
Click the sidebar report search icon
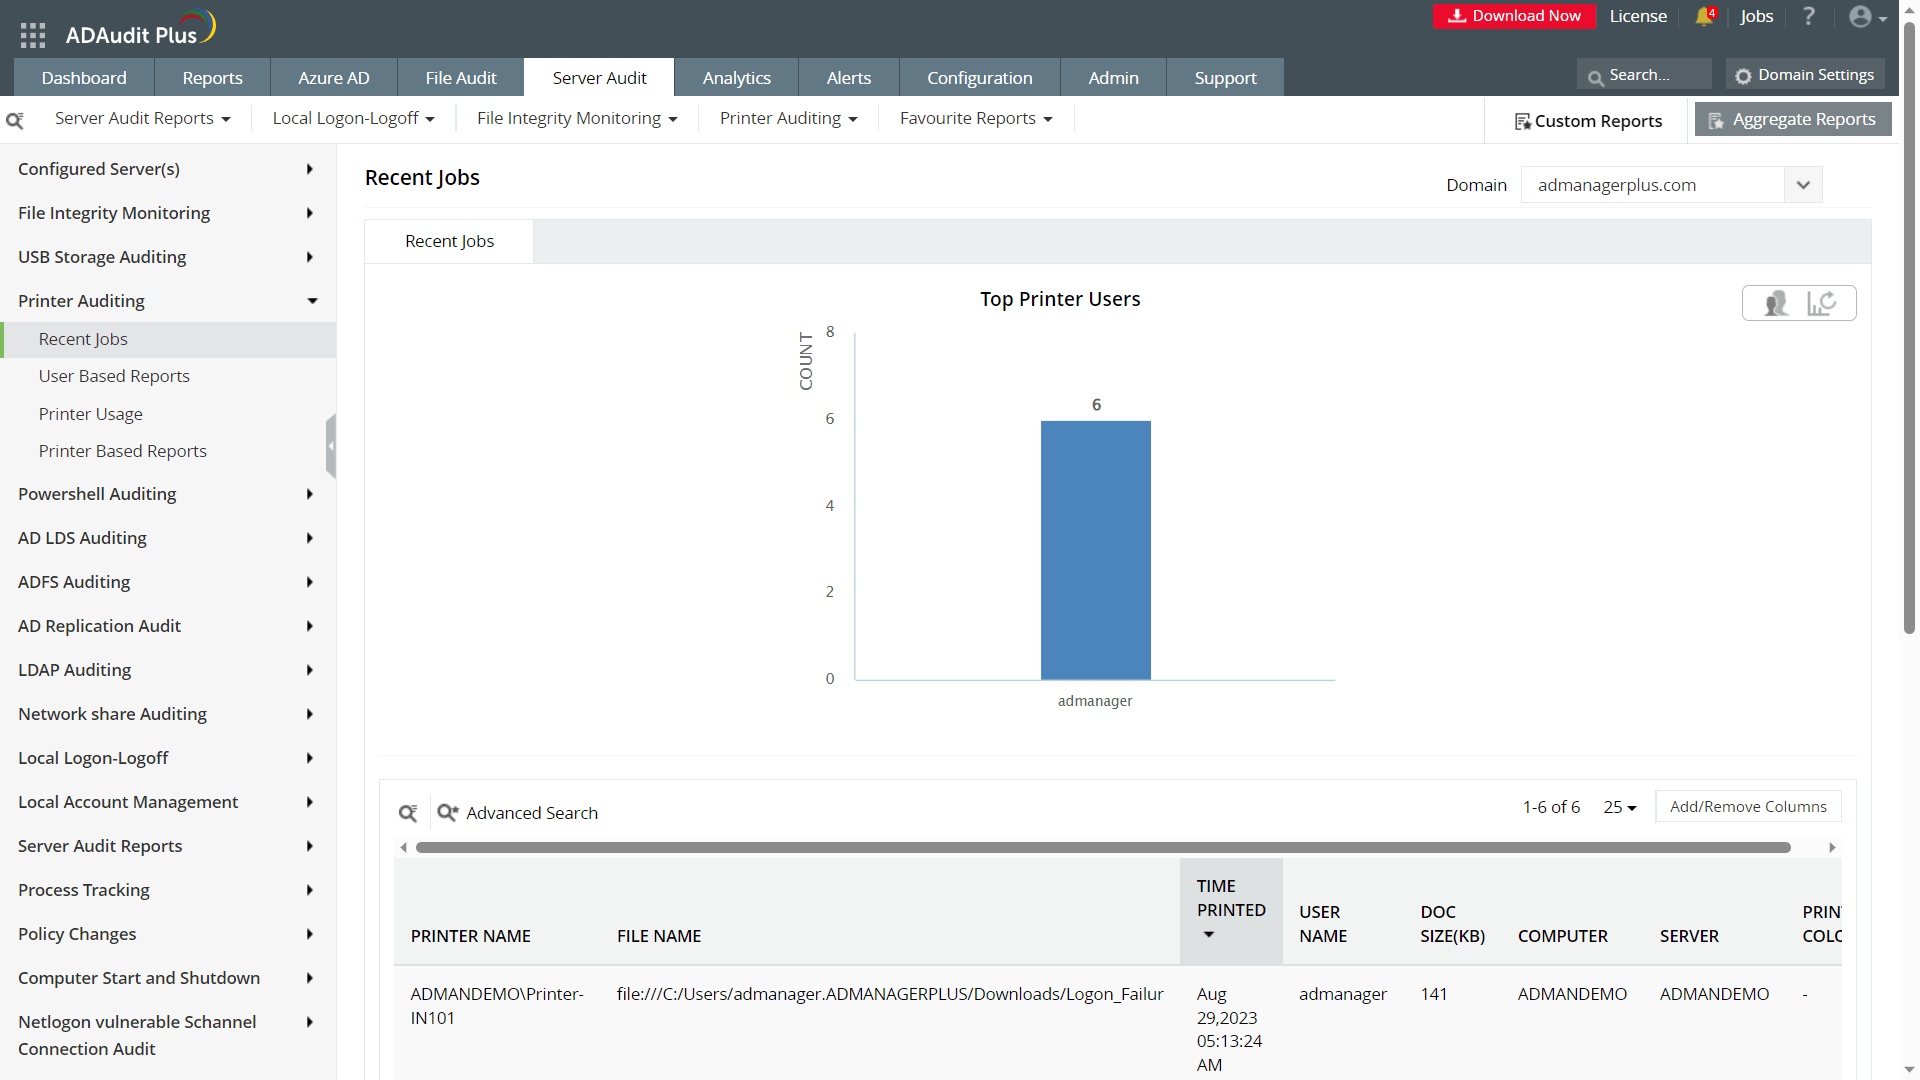tap(15, 120)
